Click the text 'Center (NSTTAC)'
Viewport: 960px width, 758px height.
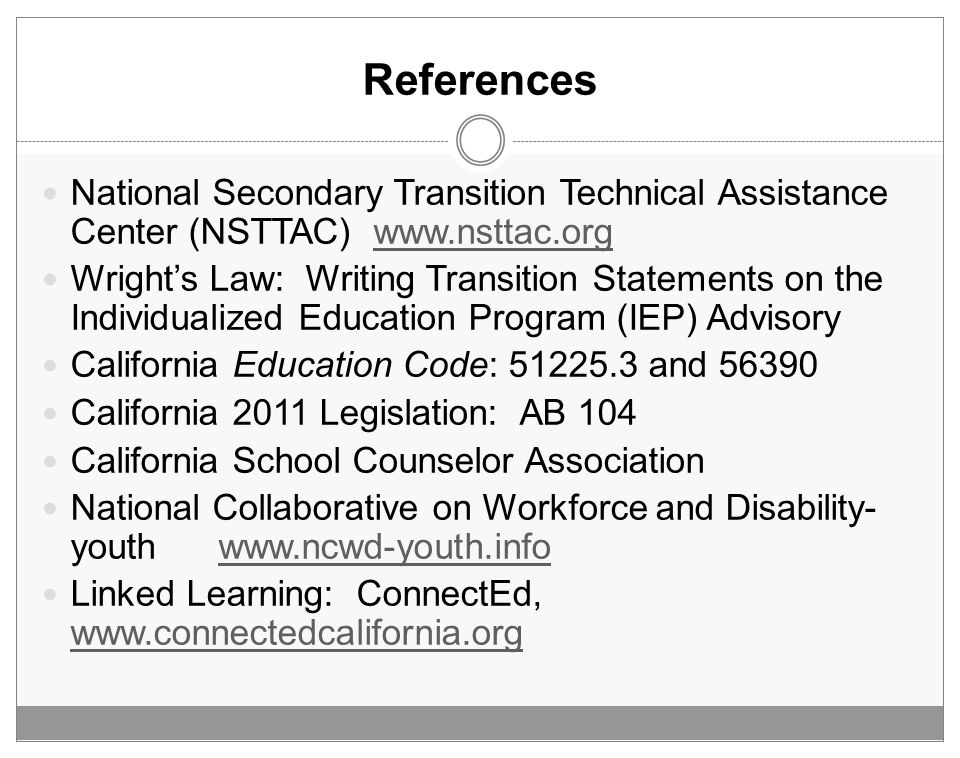click(211, 233)
